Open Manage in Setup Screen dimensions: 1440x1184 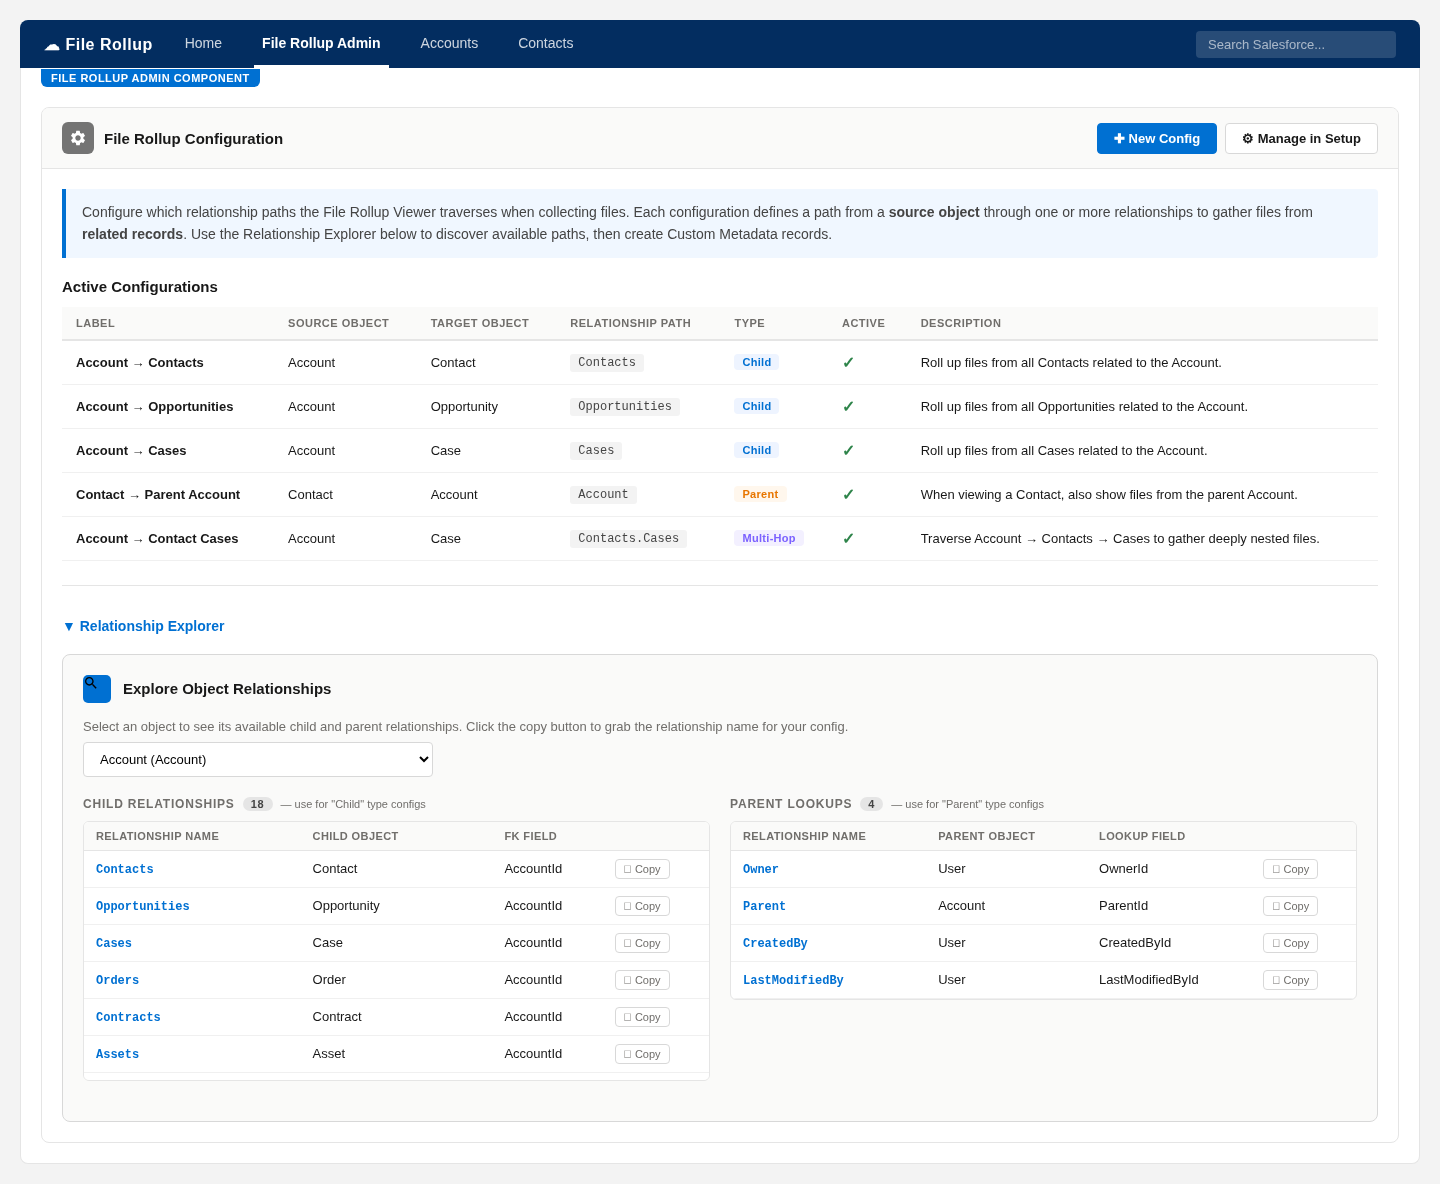pos(1301,138)
